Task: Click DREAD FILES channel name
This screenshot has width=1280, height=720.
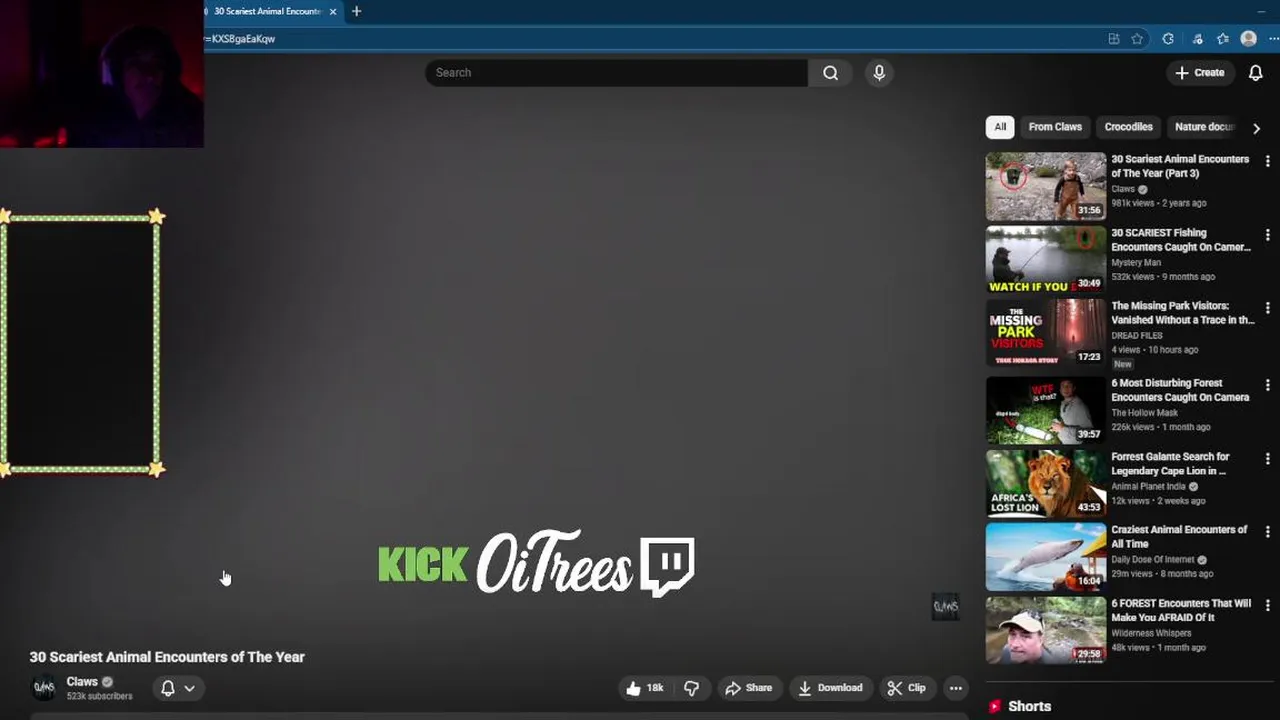Action: point(1137,336)
